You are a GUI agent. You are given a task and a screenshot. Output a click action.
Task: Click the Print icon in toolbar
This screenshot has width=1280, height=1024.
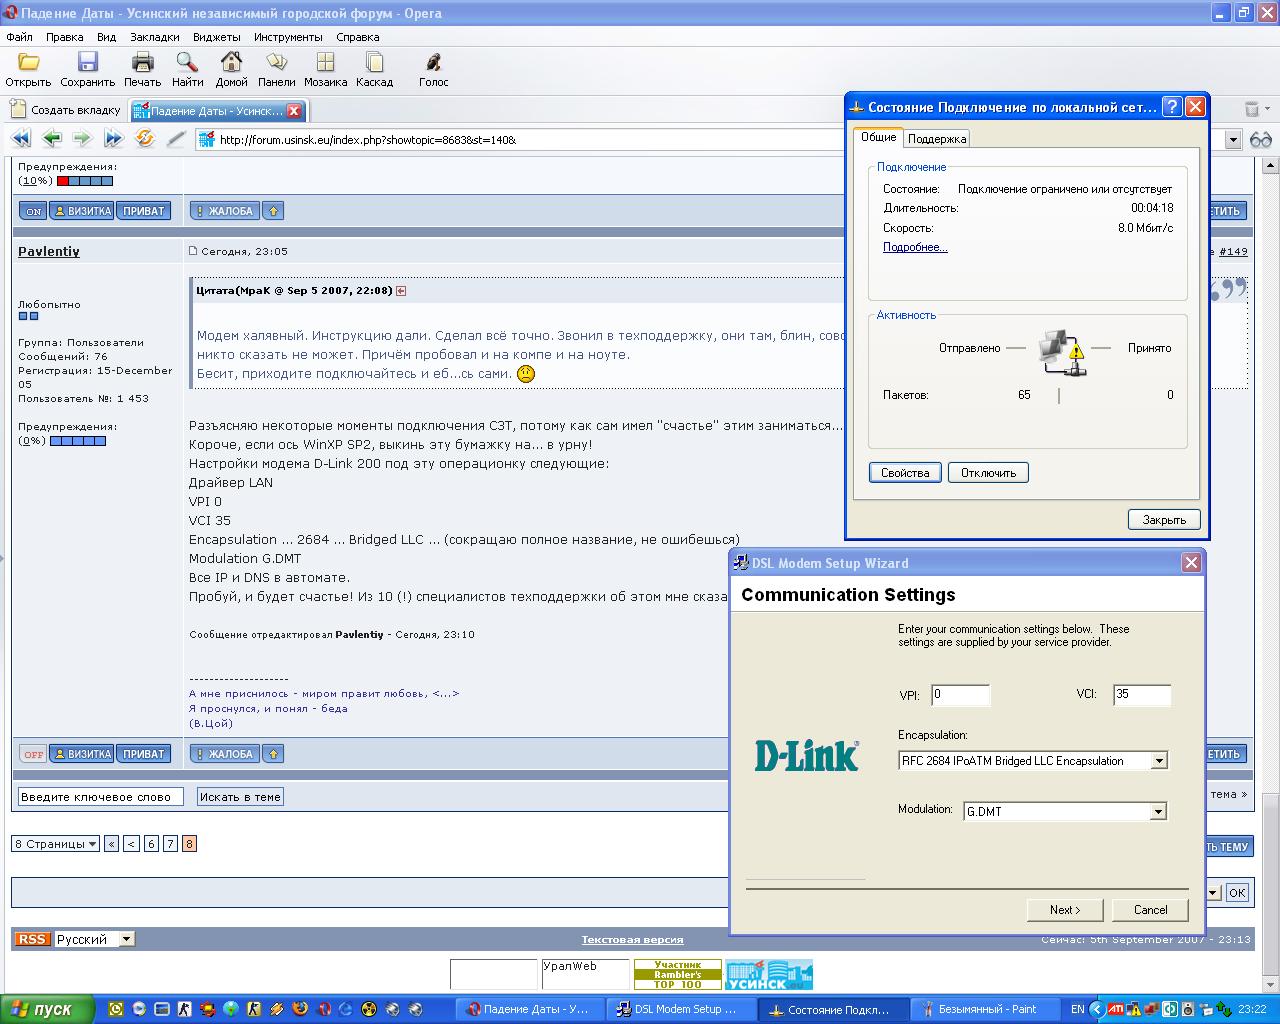tap(143, 63)
